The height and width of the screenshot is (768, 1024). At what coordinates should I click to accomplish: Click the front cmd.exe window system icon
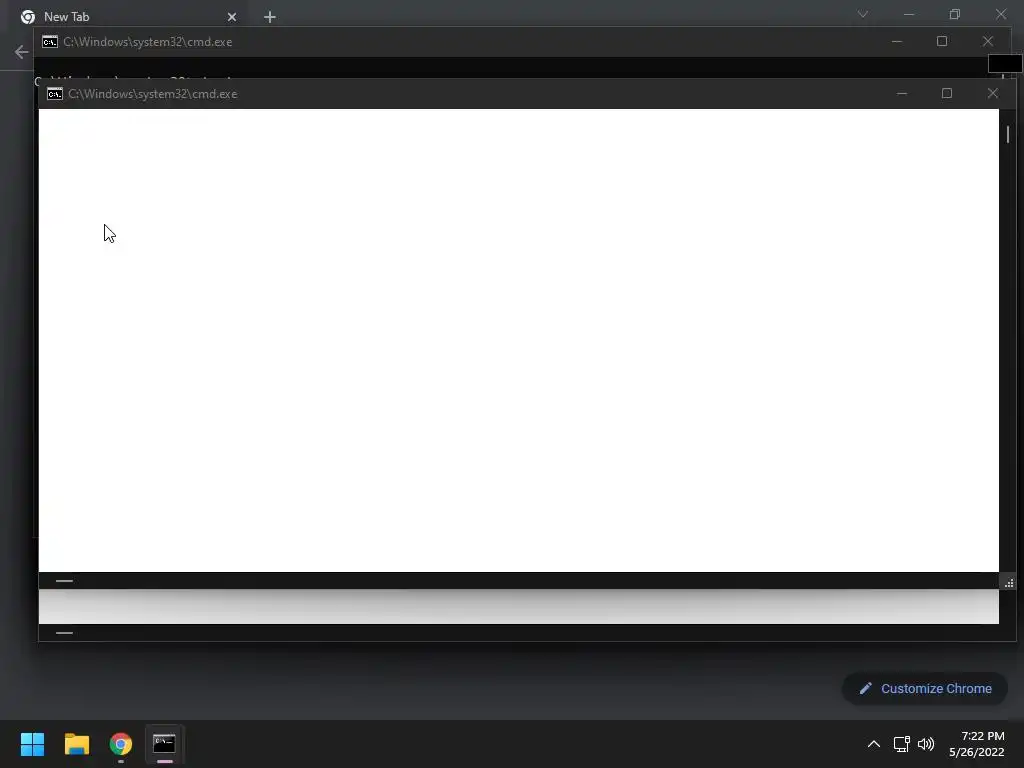click(55, 94)
